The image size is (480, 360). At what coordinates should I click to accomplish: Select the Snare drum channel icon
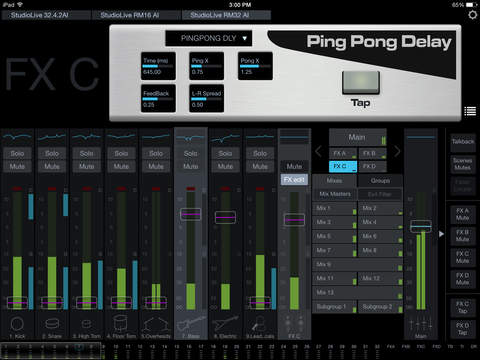[x=52, y=323]
